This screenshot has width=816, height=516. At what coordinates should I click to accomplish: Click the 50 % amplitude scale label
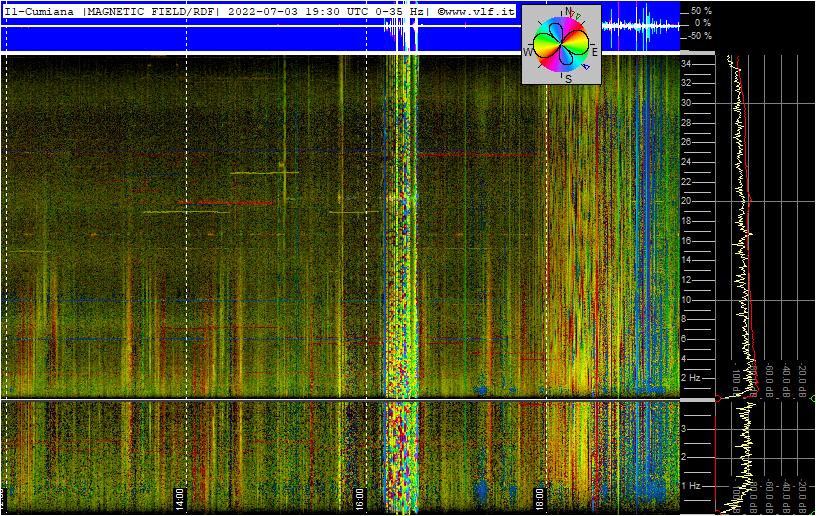coord(702,11)
